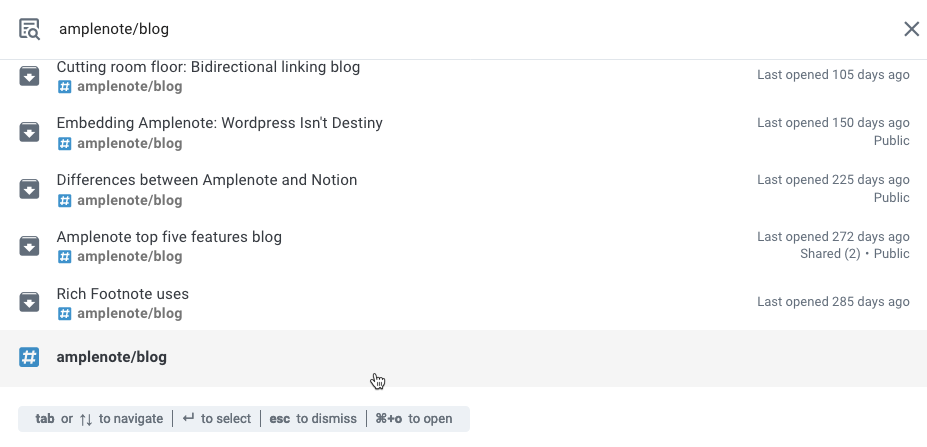The height and width of the screenshot is (447, 927).
Task: Select the amplenote/blog tag result row
Action: coord(464,358)
